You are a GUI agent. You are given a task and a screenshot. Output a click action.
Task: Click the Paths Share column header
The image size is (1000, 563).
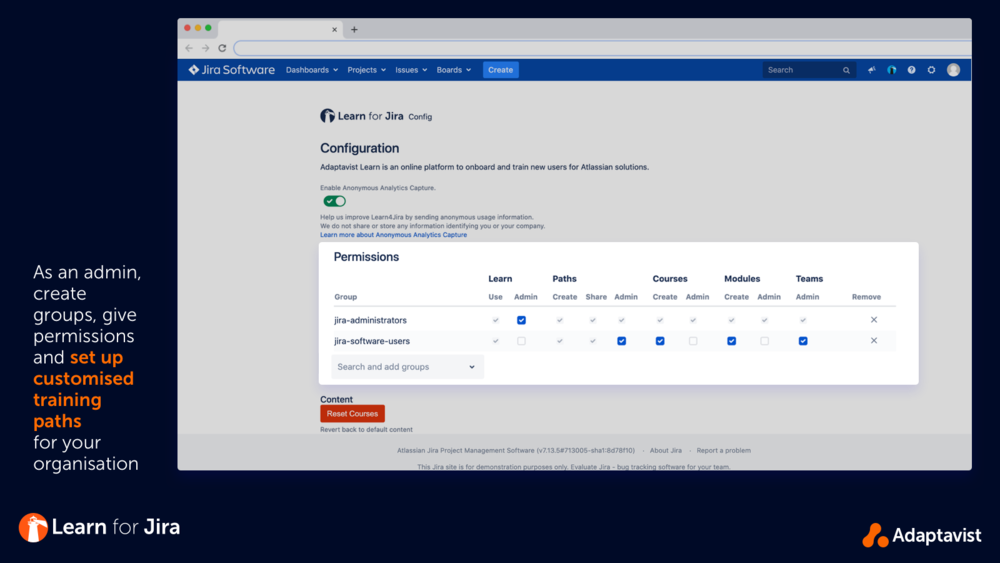(596, 296)
